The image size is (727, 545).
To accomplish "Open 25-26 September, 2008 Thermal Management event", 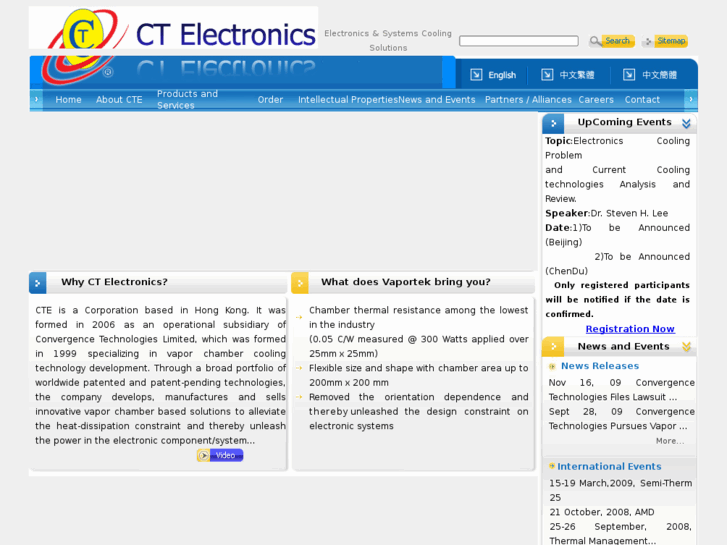I will click(620, 533).
